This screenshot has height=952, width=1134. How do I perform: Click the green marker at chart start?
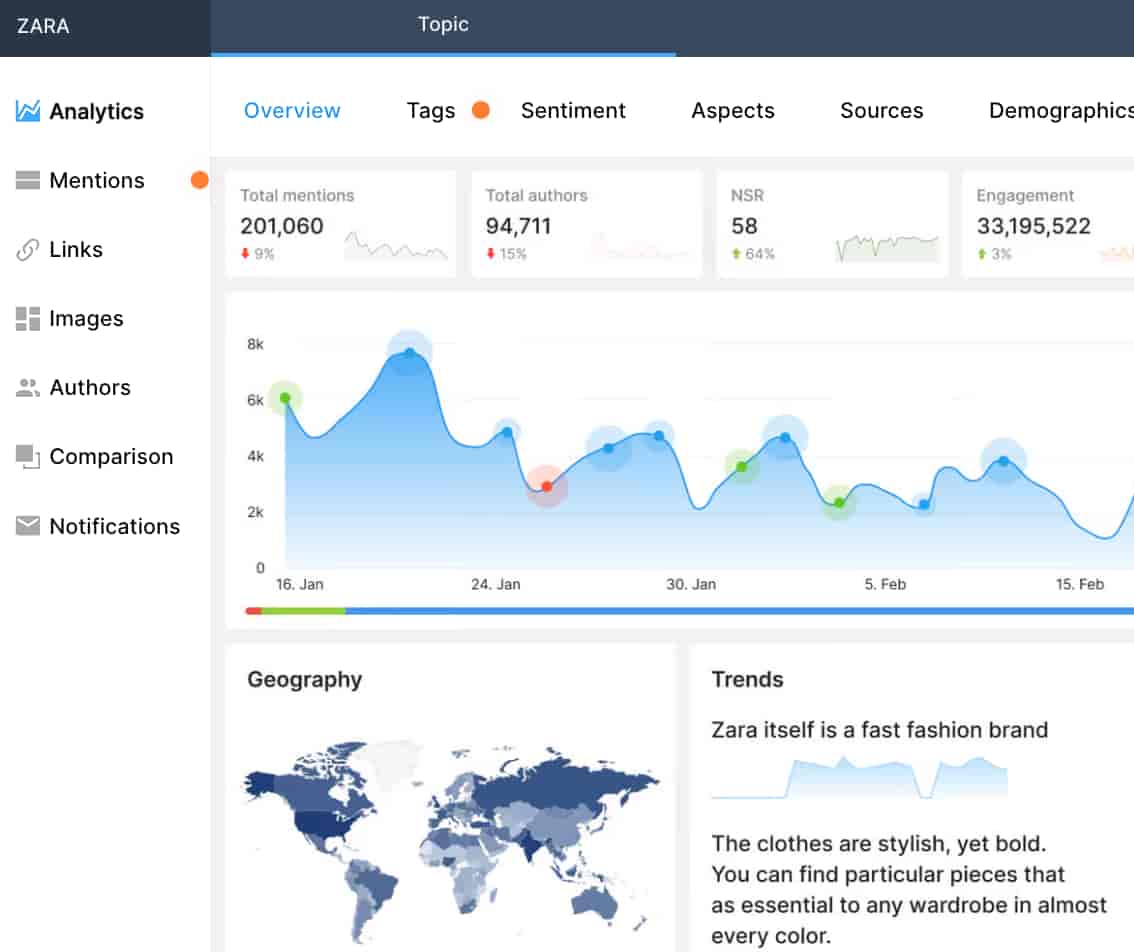click(x=285, y=398)
